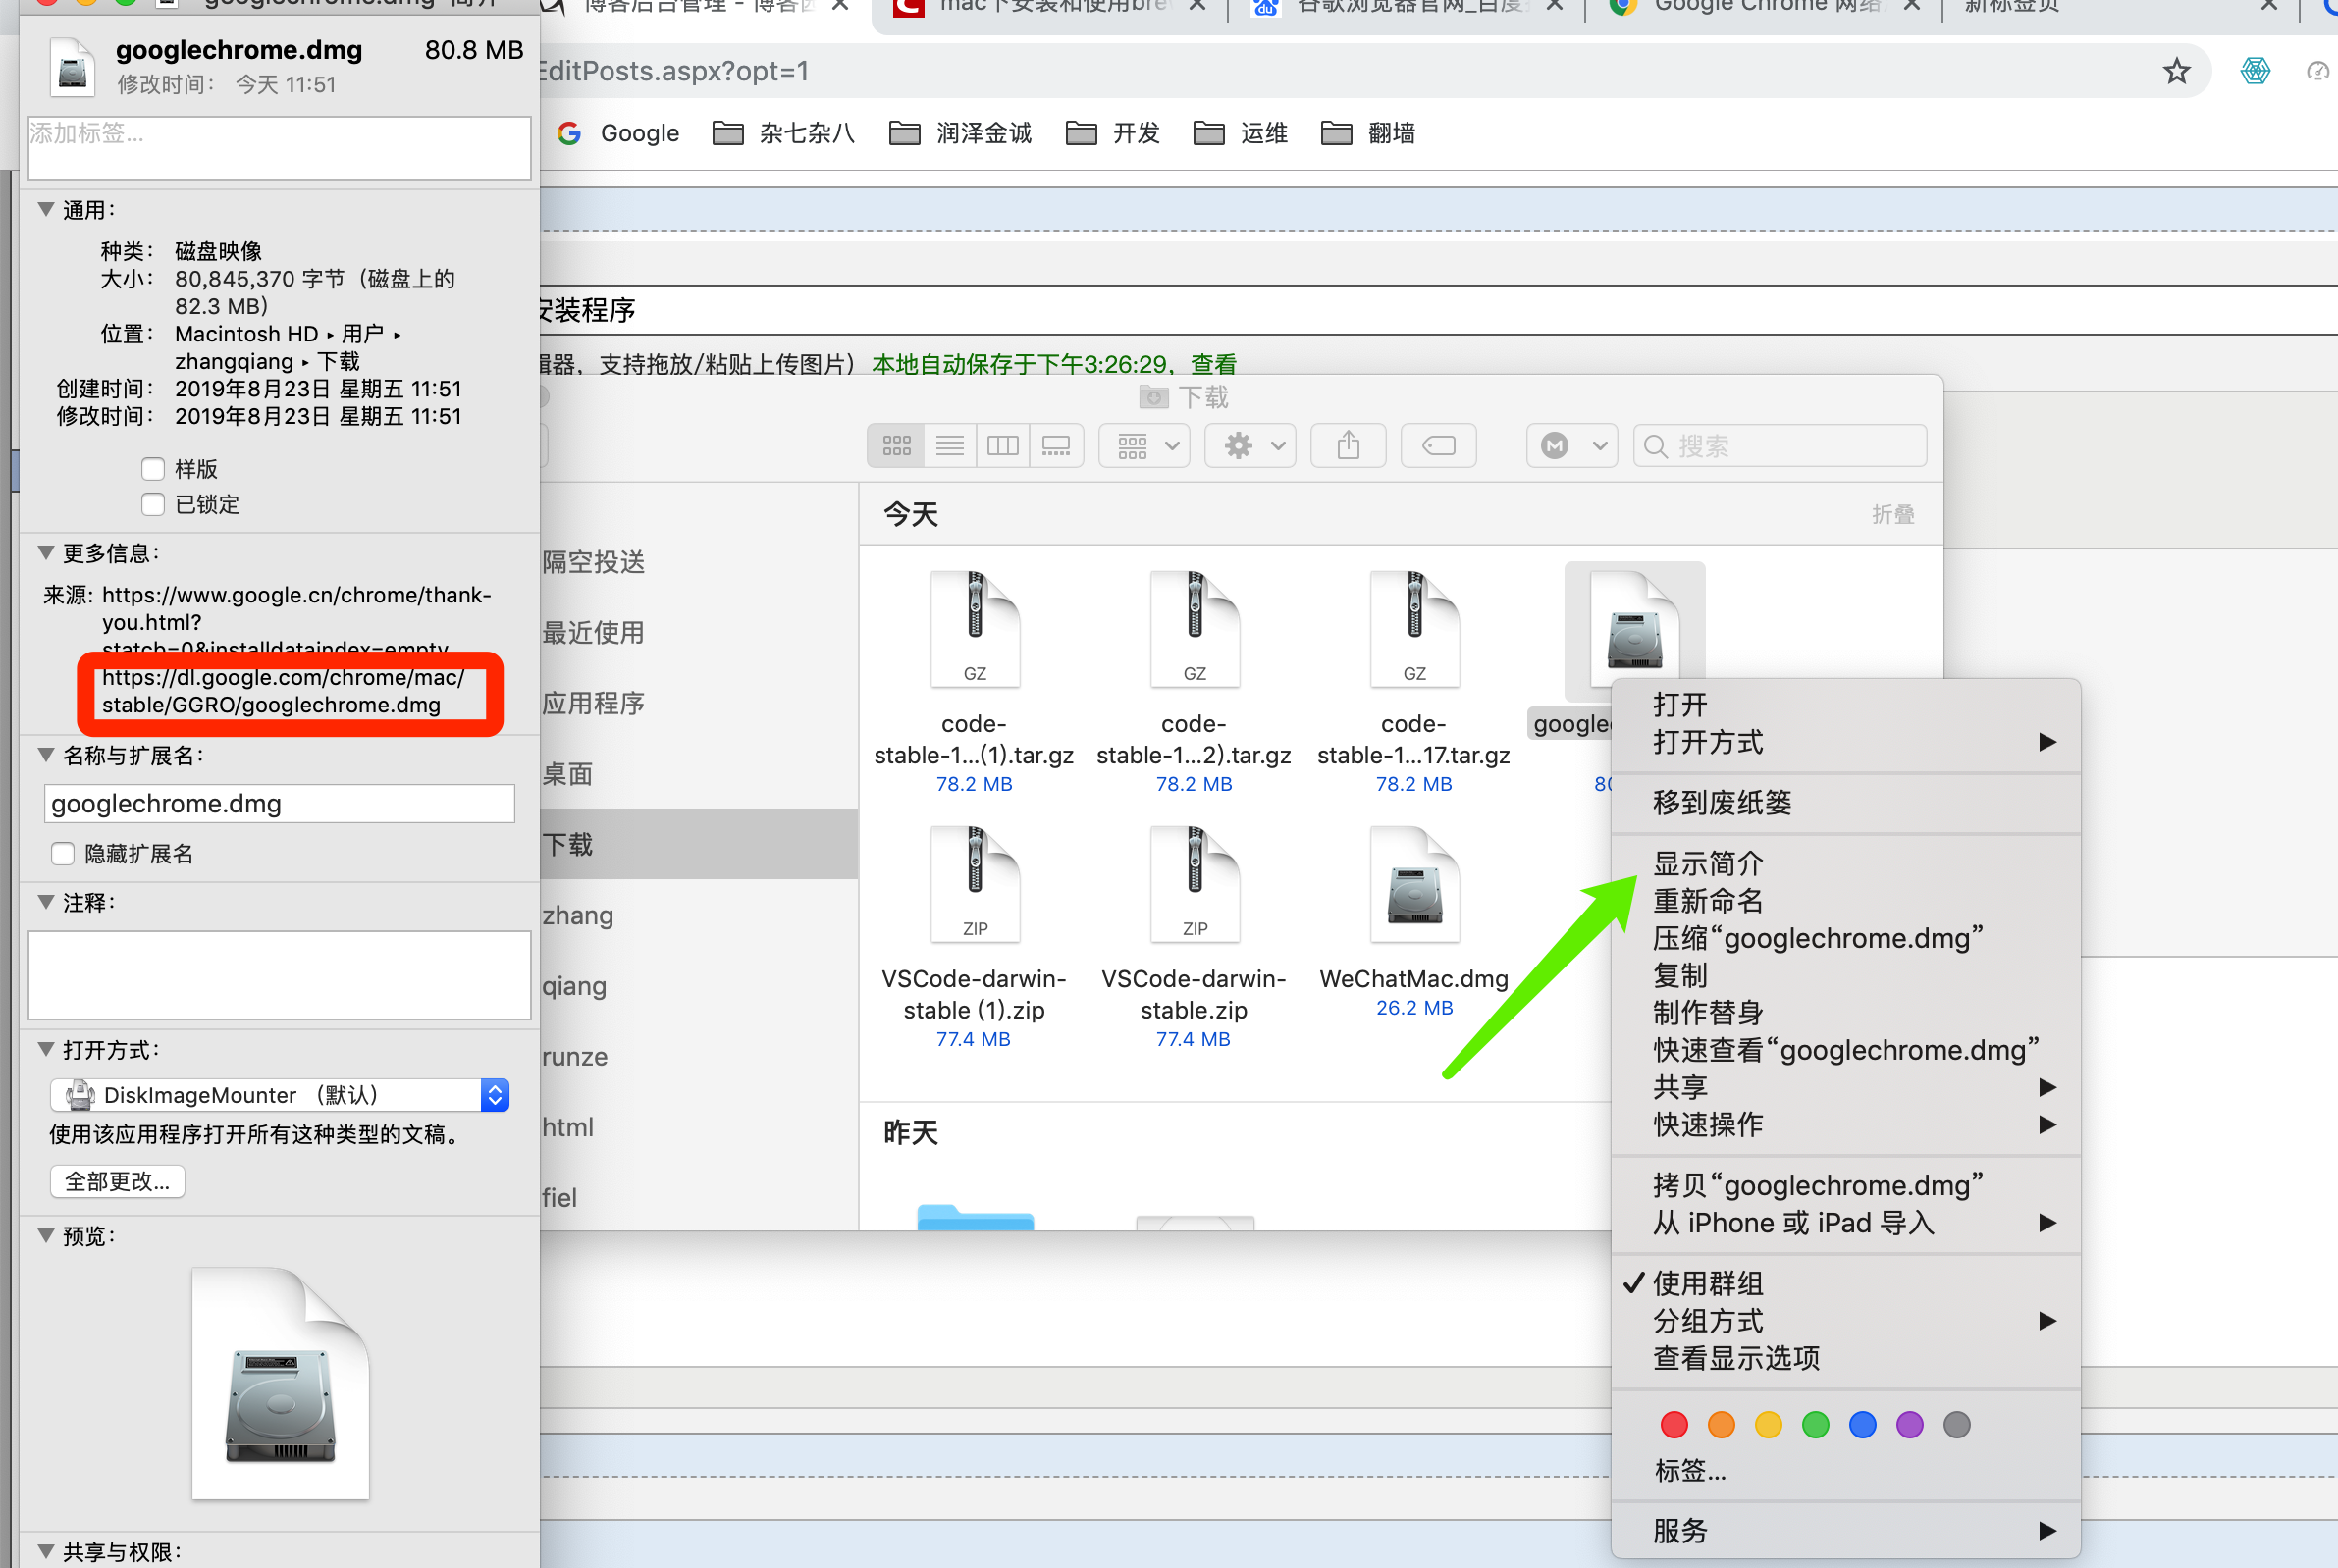The height and width of the screenshot is (1568, 2338).
Task: Open the 打开方式 submenu
Action: (x=1846, y=742)
